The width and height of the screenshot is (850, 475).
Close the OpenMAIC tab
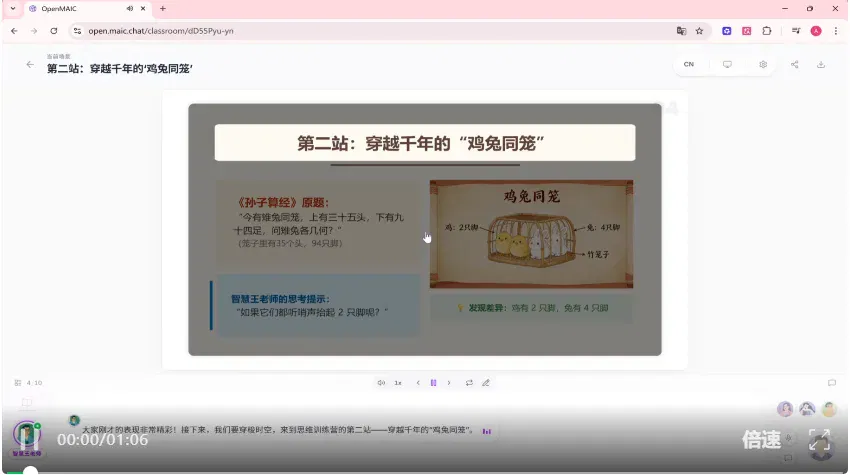click(143, 9)
